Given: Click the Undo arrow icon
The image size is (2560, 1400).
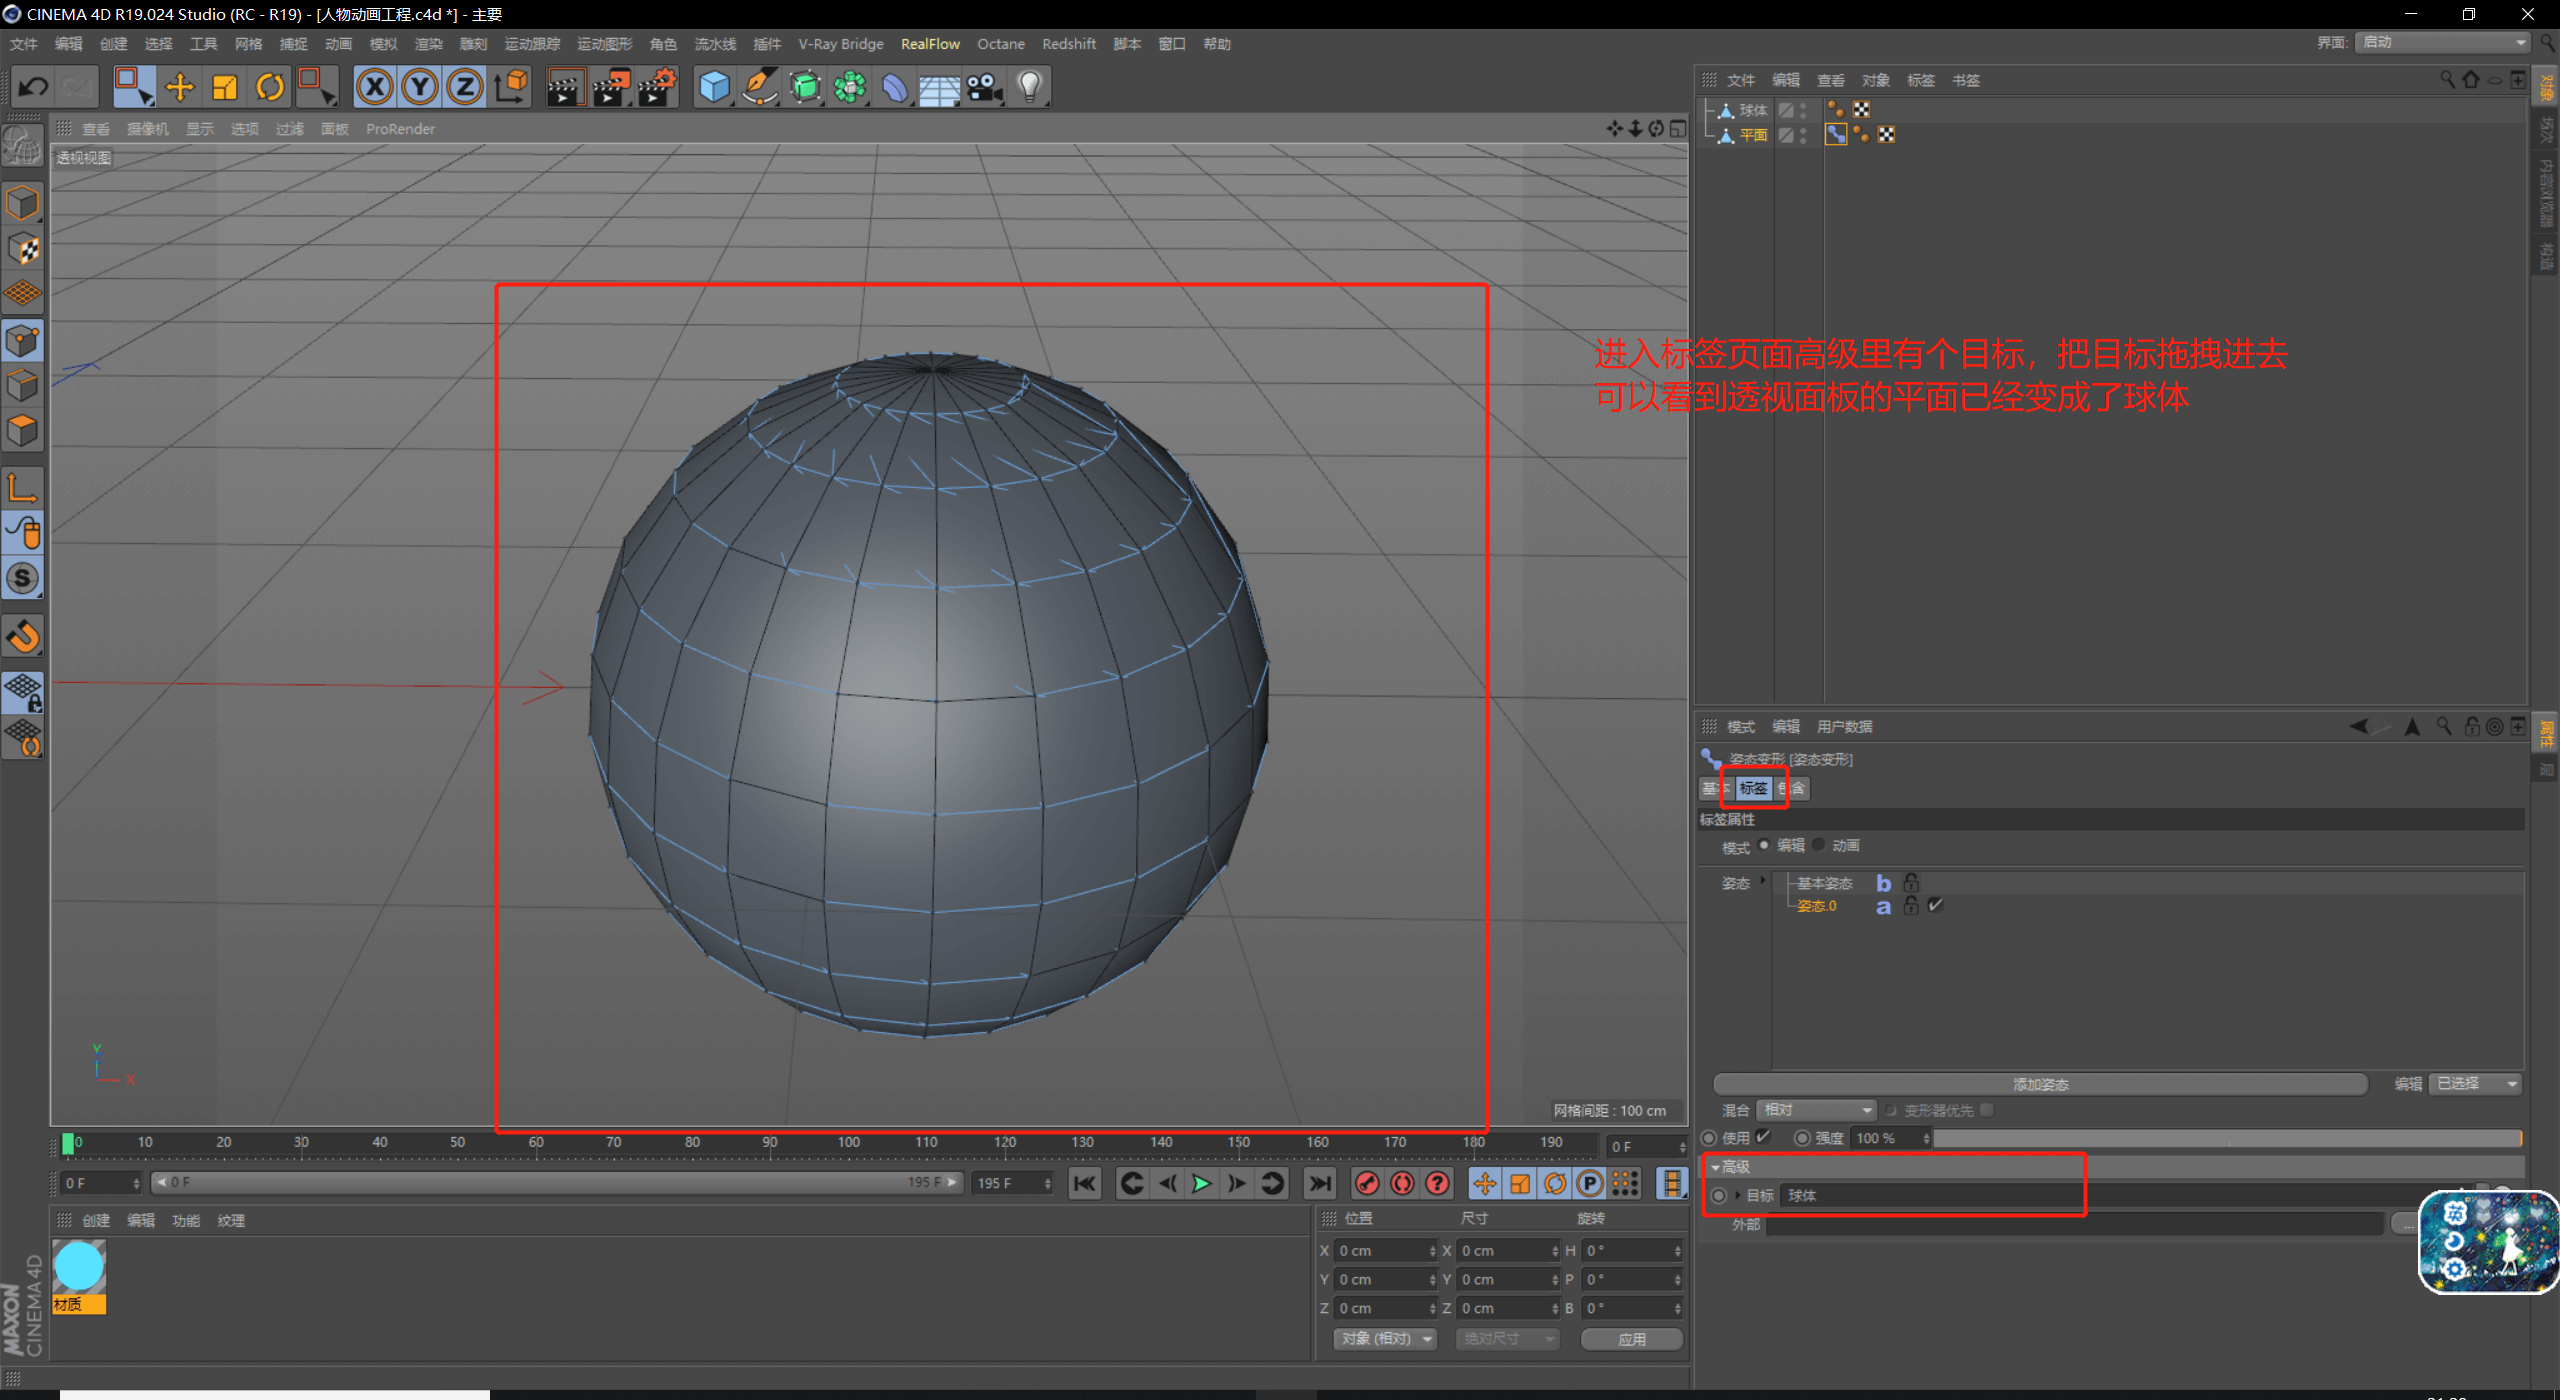Looking at the screenshot, I should click(x=33, y=88).
